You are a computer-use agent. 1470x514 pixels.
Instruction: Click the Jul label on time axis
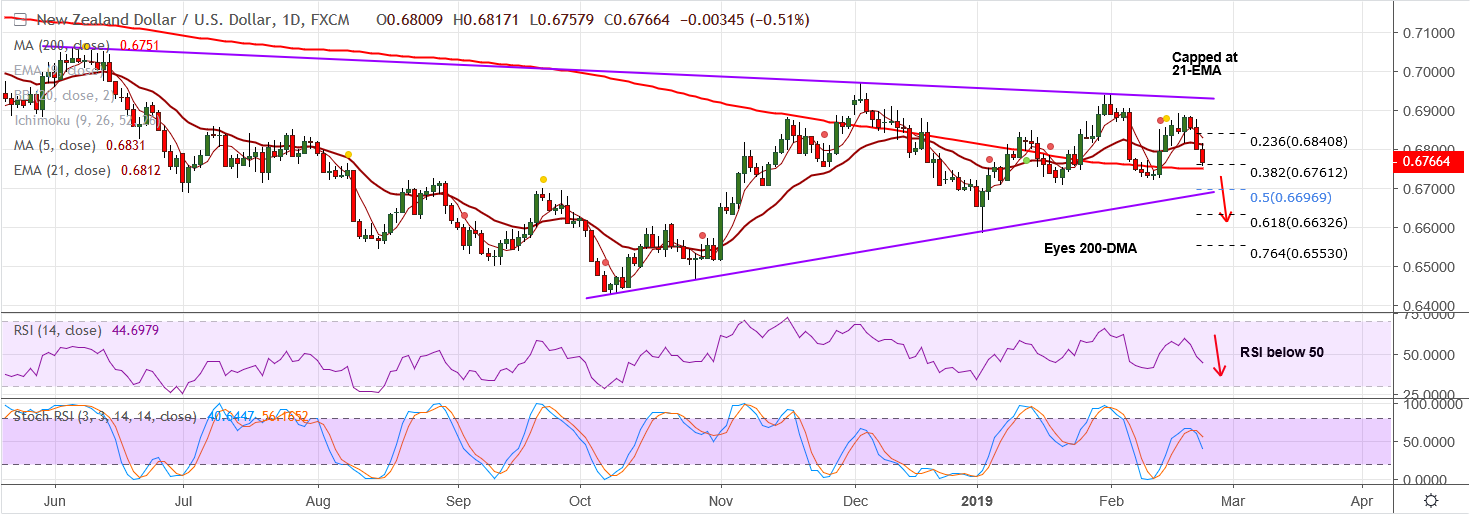point(184,499)
